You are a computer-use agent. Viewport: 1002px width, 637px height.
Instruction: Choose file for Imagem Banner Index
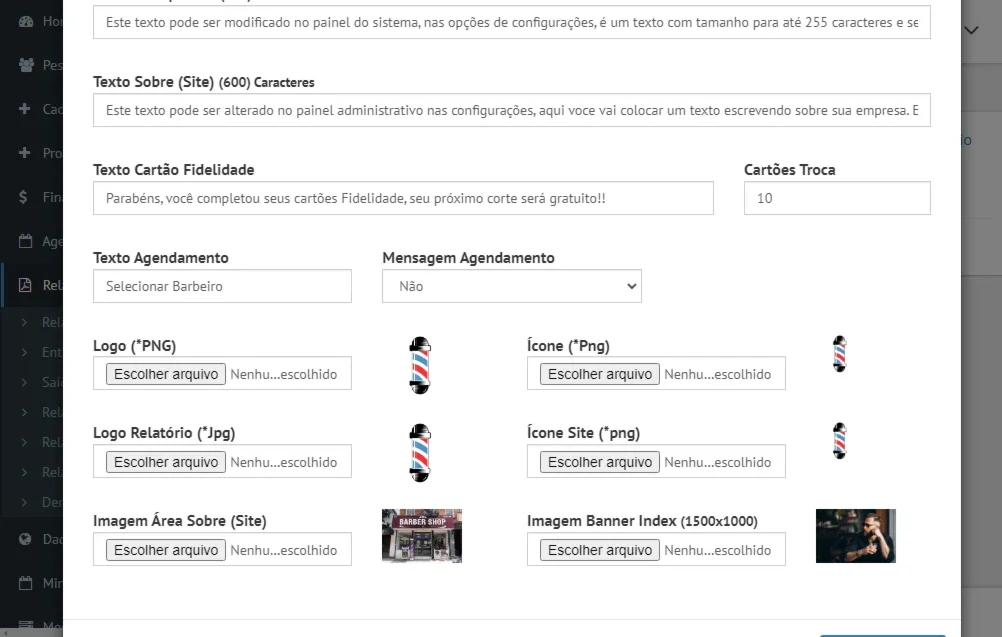tap(599, 550)
